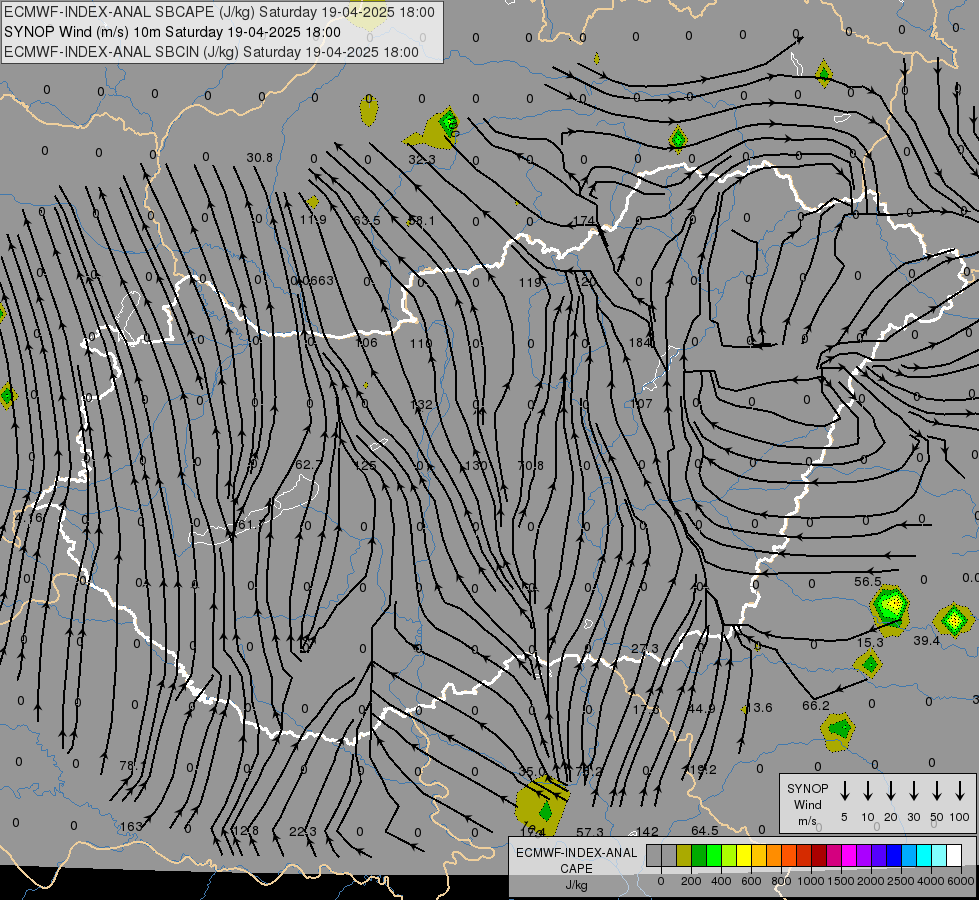
Task: Click the 142 CAPE value on map
Action: tap(647, 832)
